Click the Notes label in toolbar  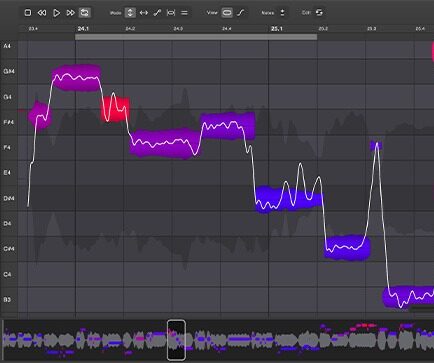click(x=268, y=13)
